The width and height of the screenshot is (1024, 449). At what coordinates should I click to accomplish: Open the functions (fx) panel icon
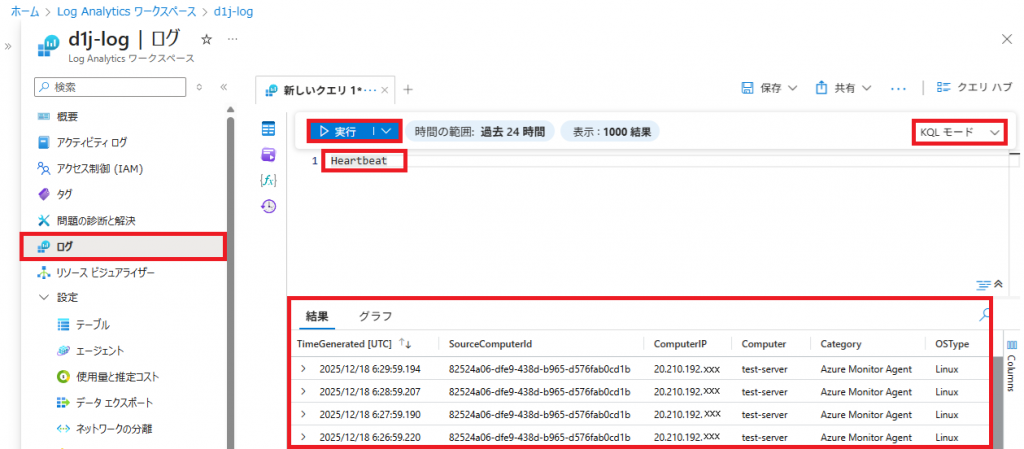(268, 180)
